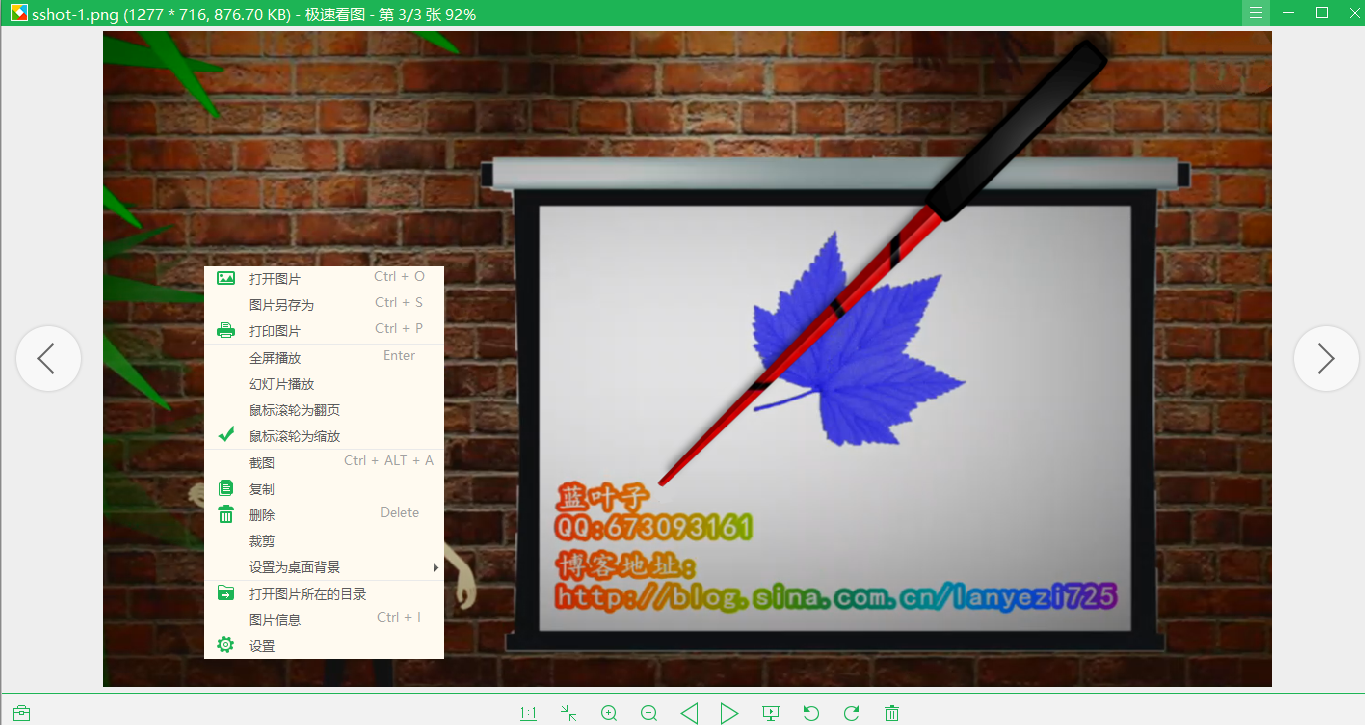Open 设置 from the context menu

(x=324, y=646)
